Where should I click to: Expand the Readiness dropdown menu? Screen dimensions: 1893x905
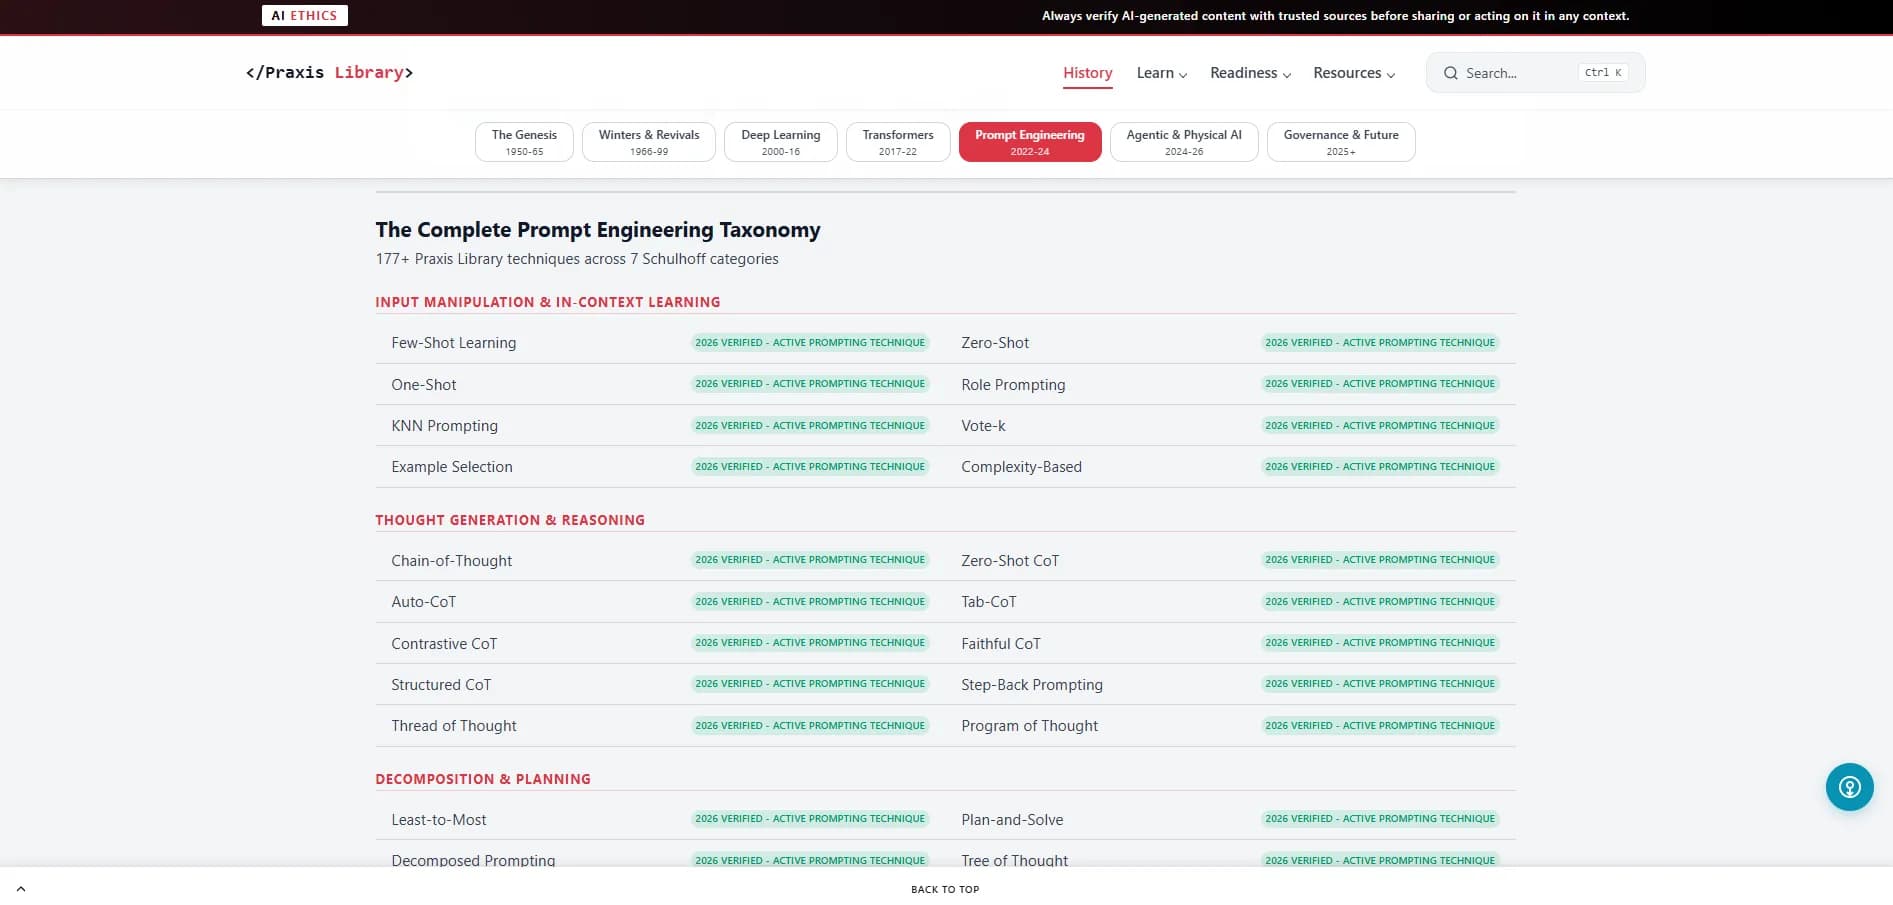point(1250,73)
